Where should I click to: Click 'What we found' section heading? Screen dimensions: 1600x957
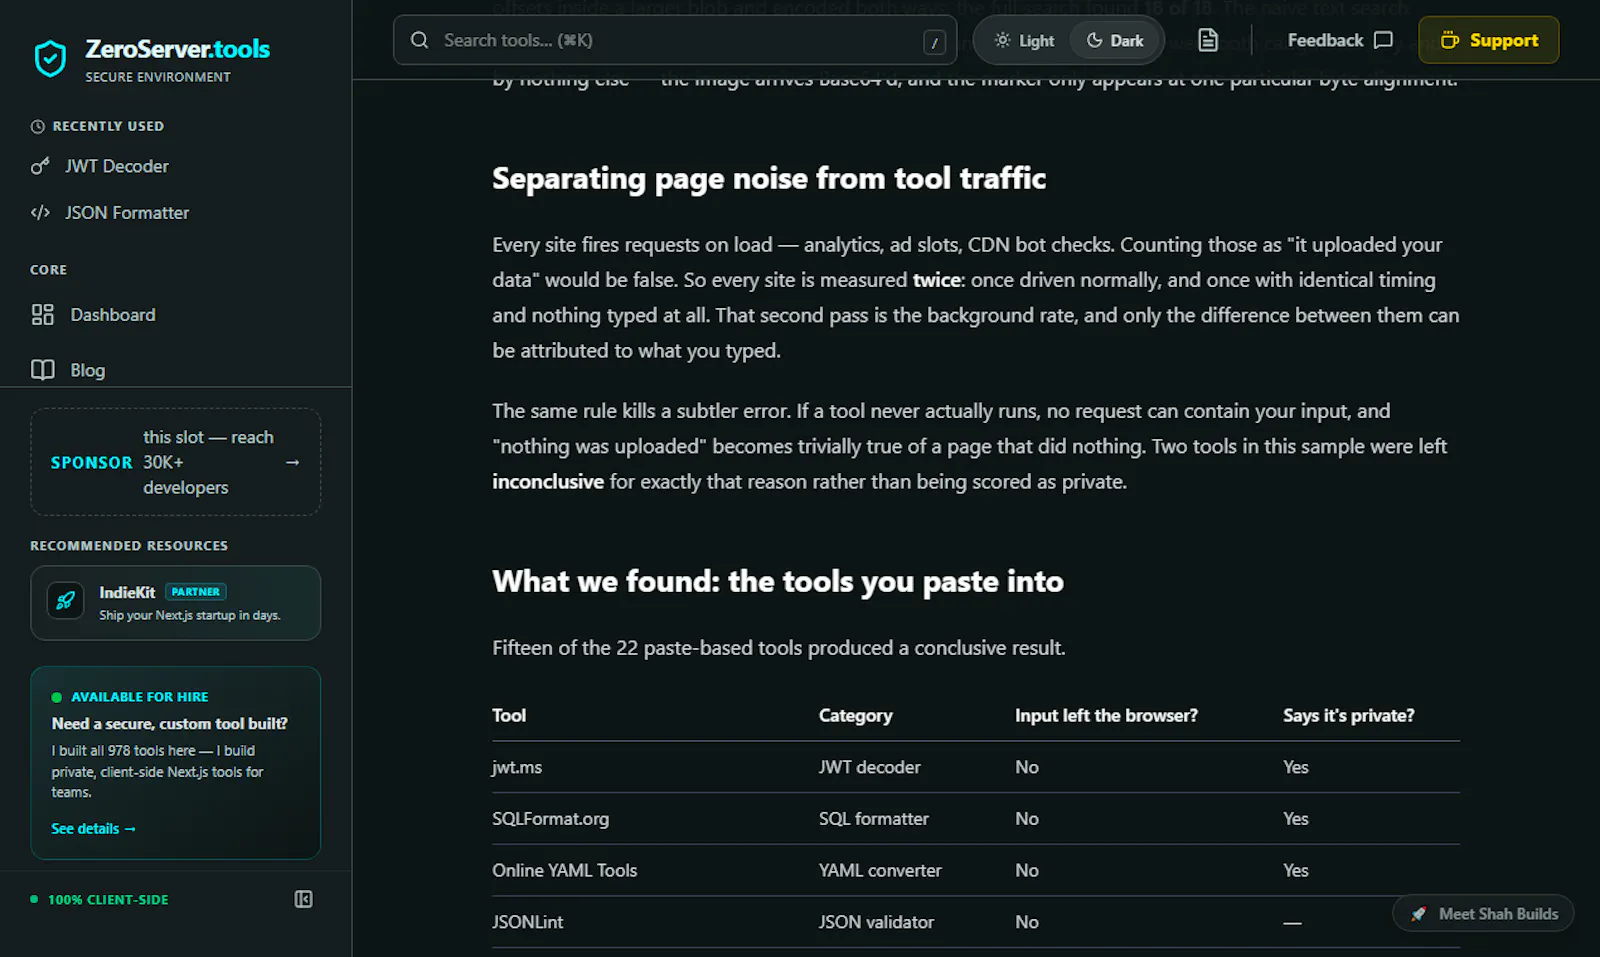click(778, 582)
